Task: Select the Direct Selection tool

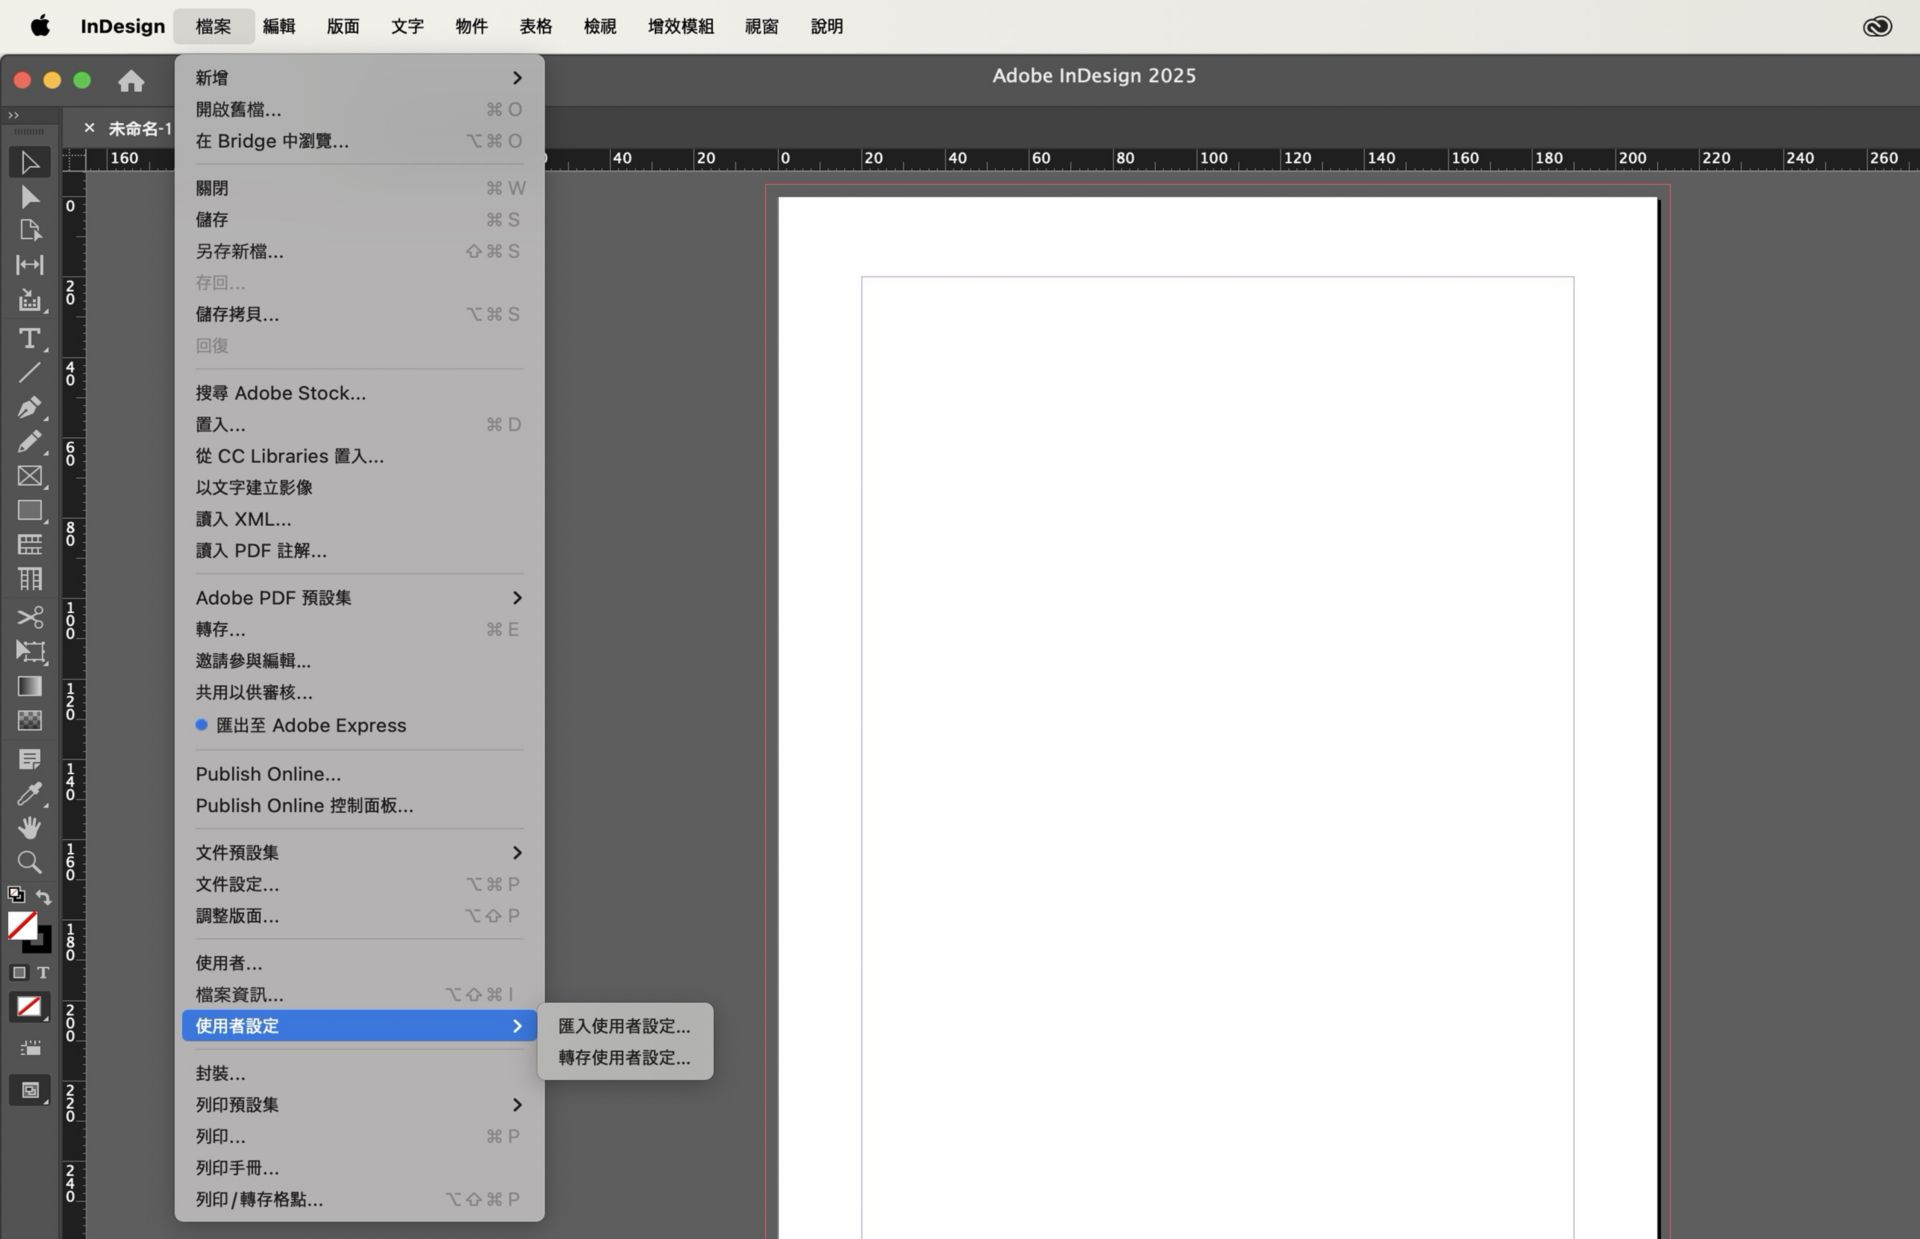Action: pyautogui.click(x=29, y=197)
